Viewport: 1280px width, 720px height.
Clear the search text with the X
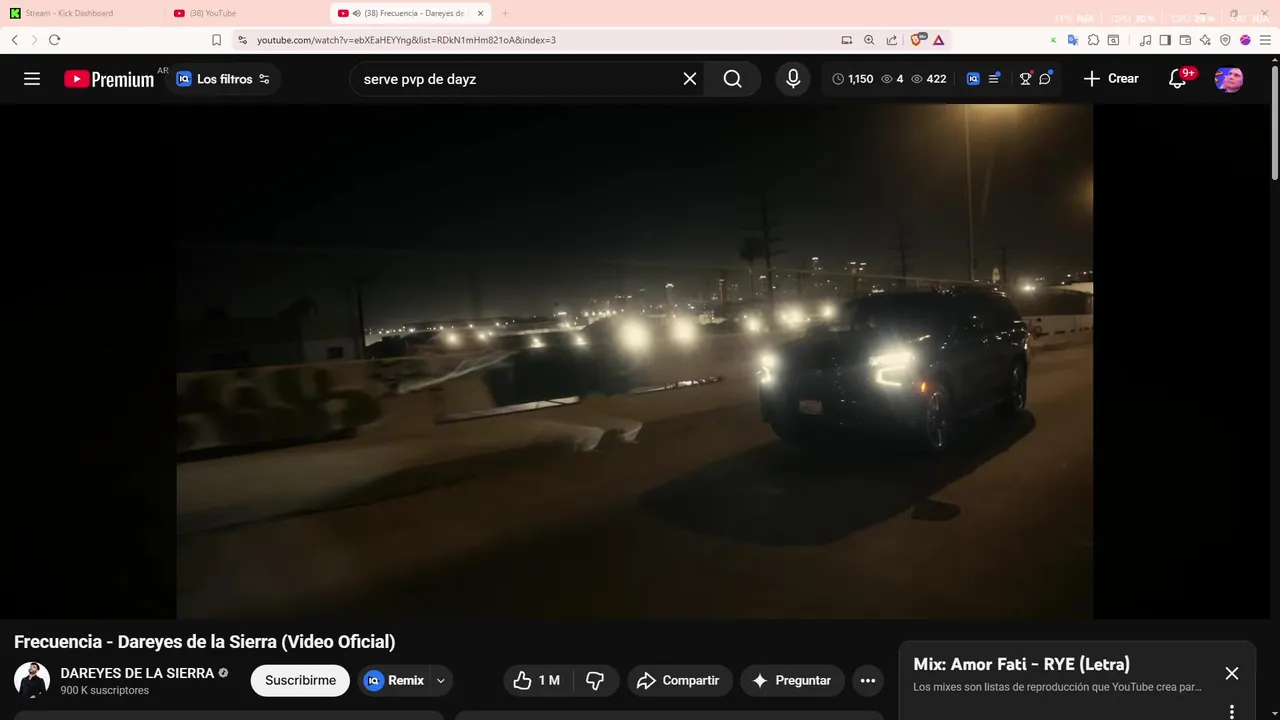pos(690,79)
